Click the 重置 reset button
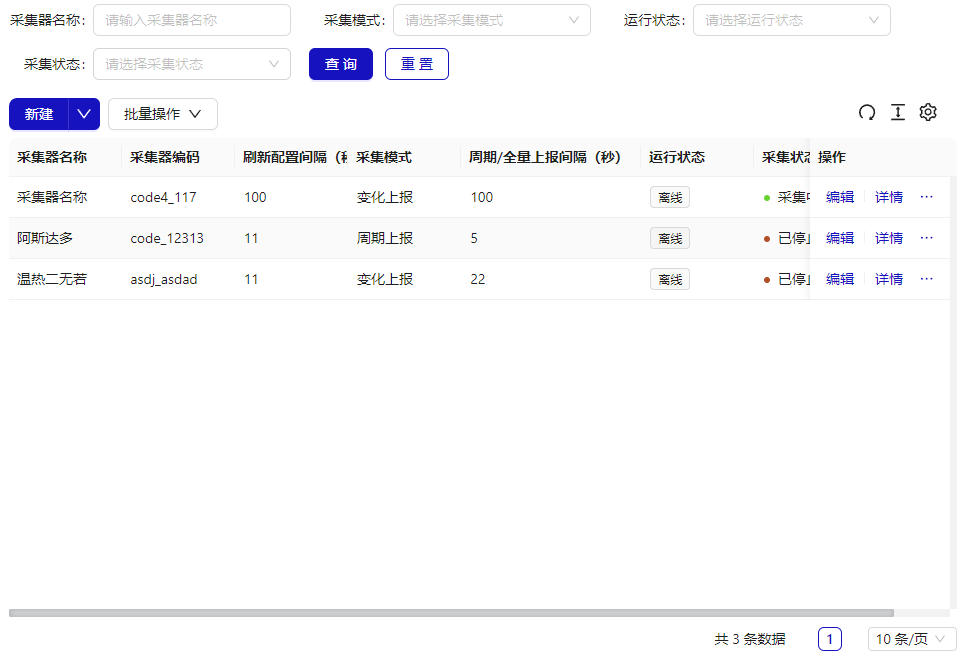The height and width of the screenshot is (653, 962). point(417,64)
